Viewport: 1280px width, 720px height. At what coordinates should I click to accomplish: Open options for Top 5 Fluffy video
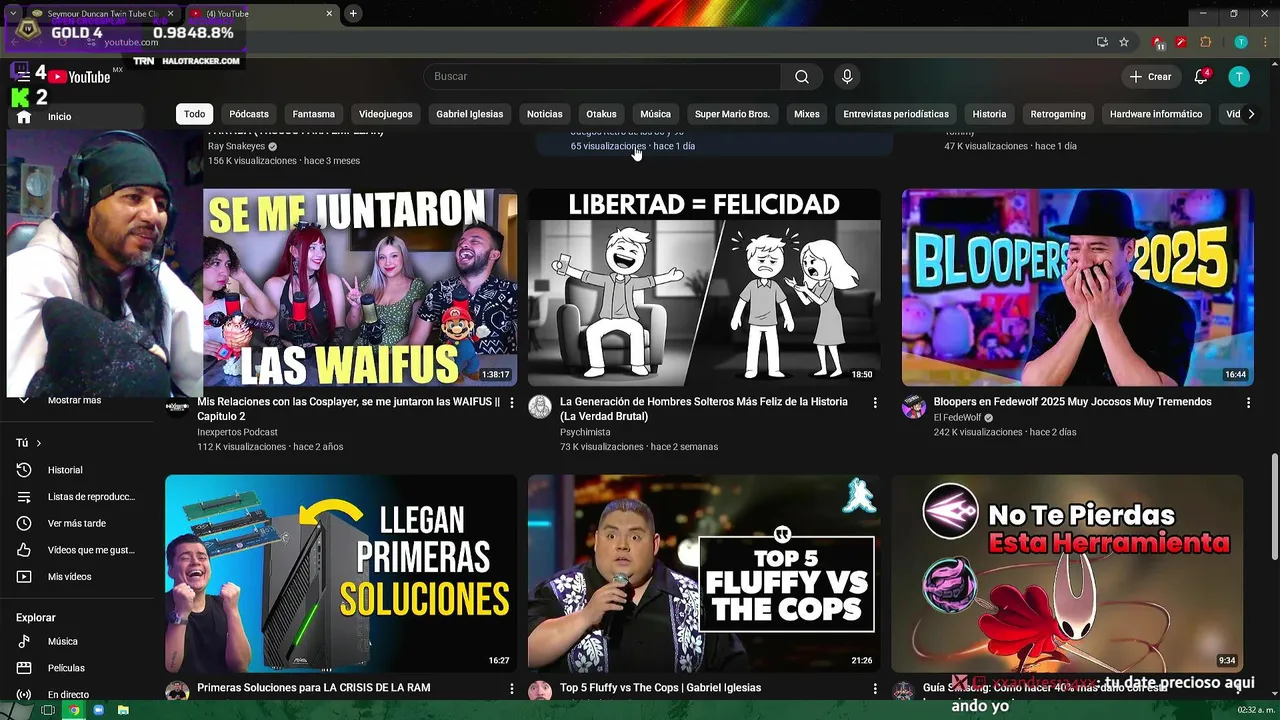click(x=875, y=688)
